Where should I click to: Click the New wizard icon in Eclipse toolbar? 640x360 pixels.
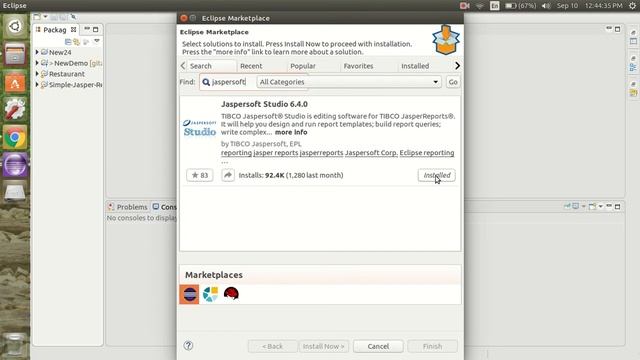(37, 17)
